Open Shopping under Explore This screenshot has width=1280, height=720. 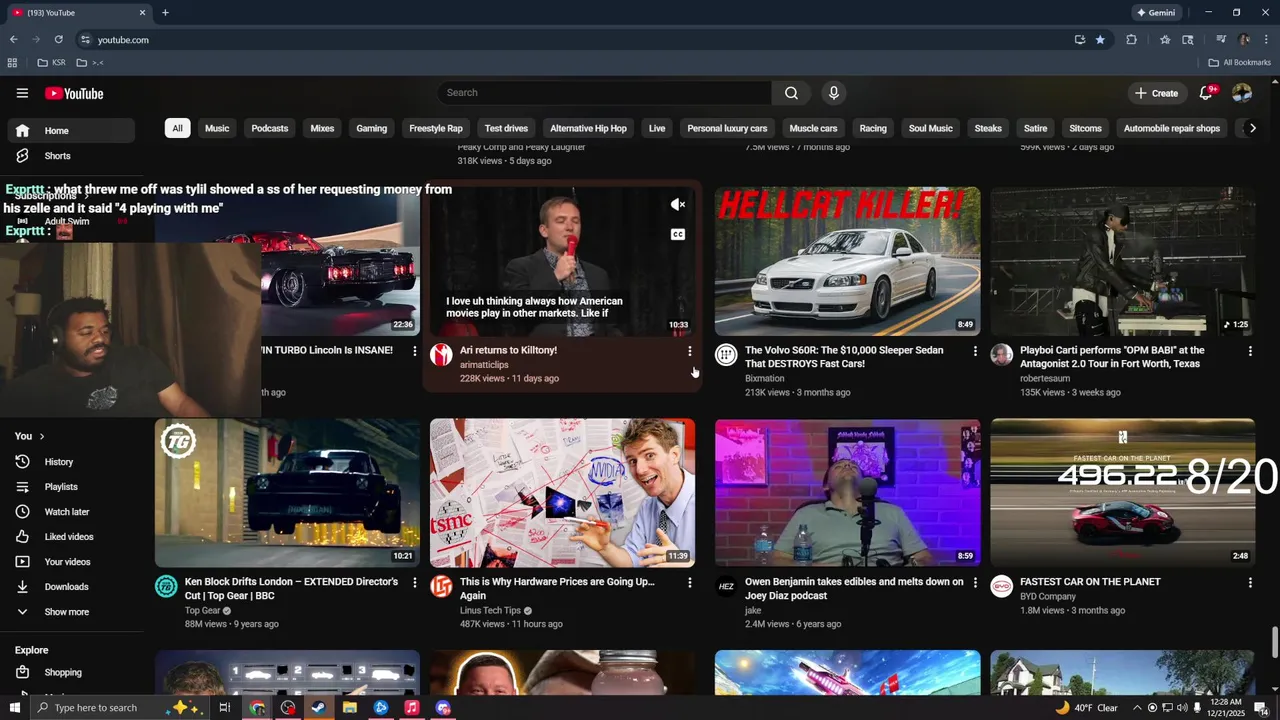coord(71,673)
